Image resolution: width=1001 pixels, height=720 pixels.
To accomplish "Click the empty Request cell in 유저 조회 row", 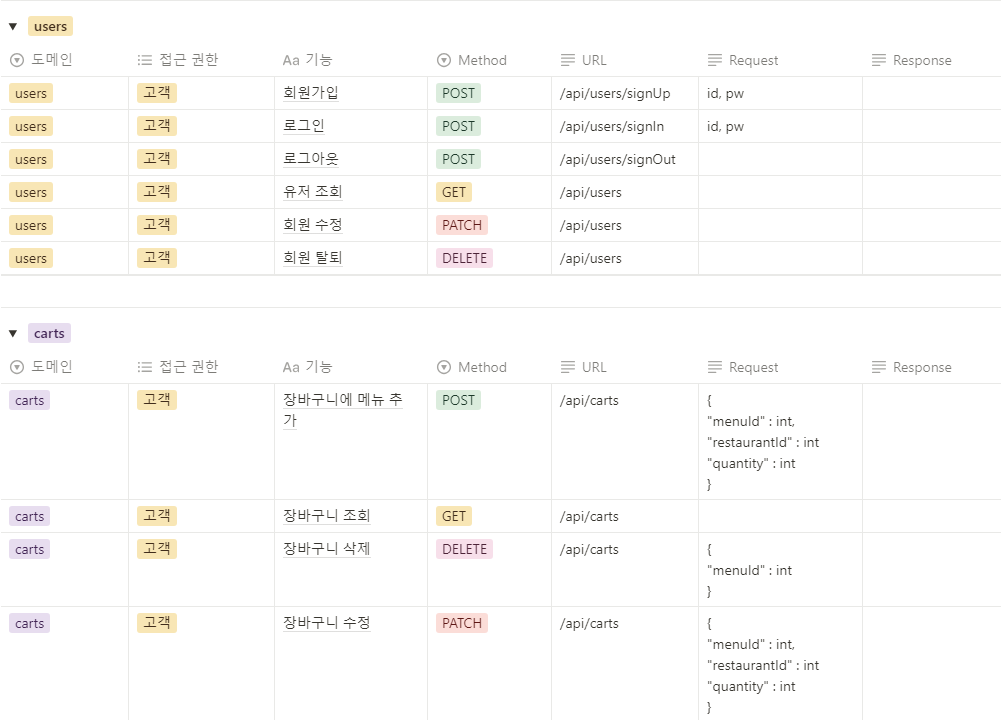I will tap(780, 193).
